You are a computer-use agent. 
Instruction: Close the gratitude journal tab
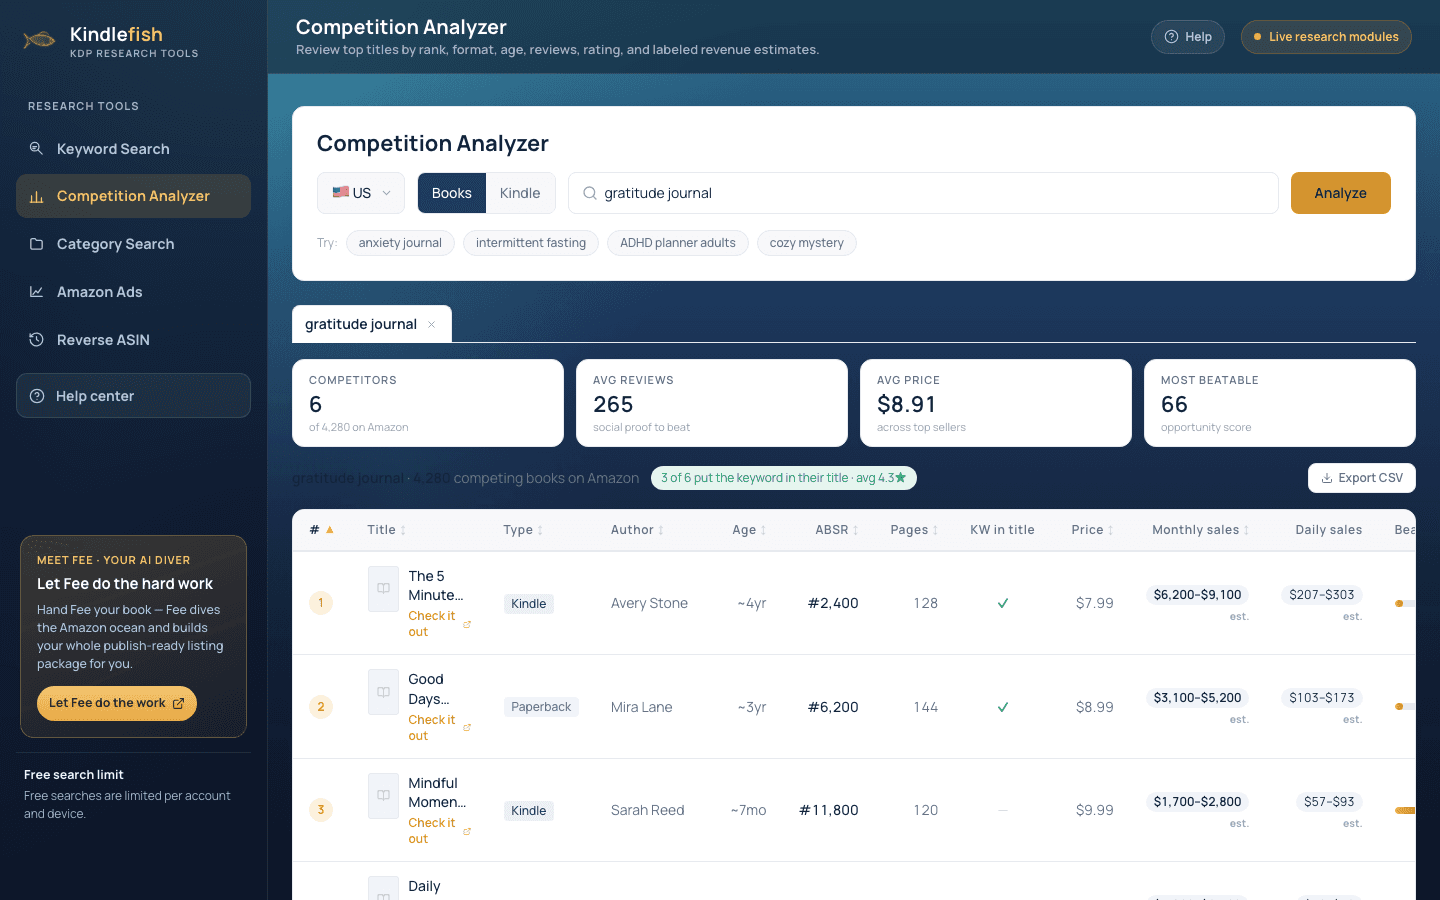click(x=432, y=324)
